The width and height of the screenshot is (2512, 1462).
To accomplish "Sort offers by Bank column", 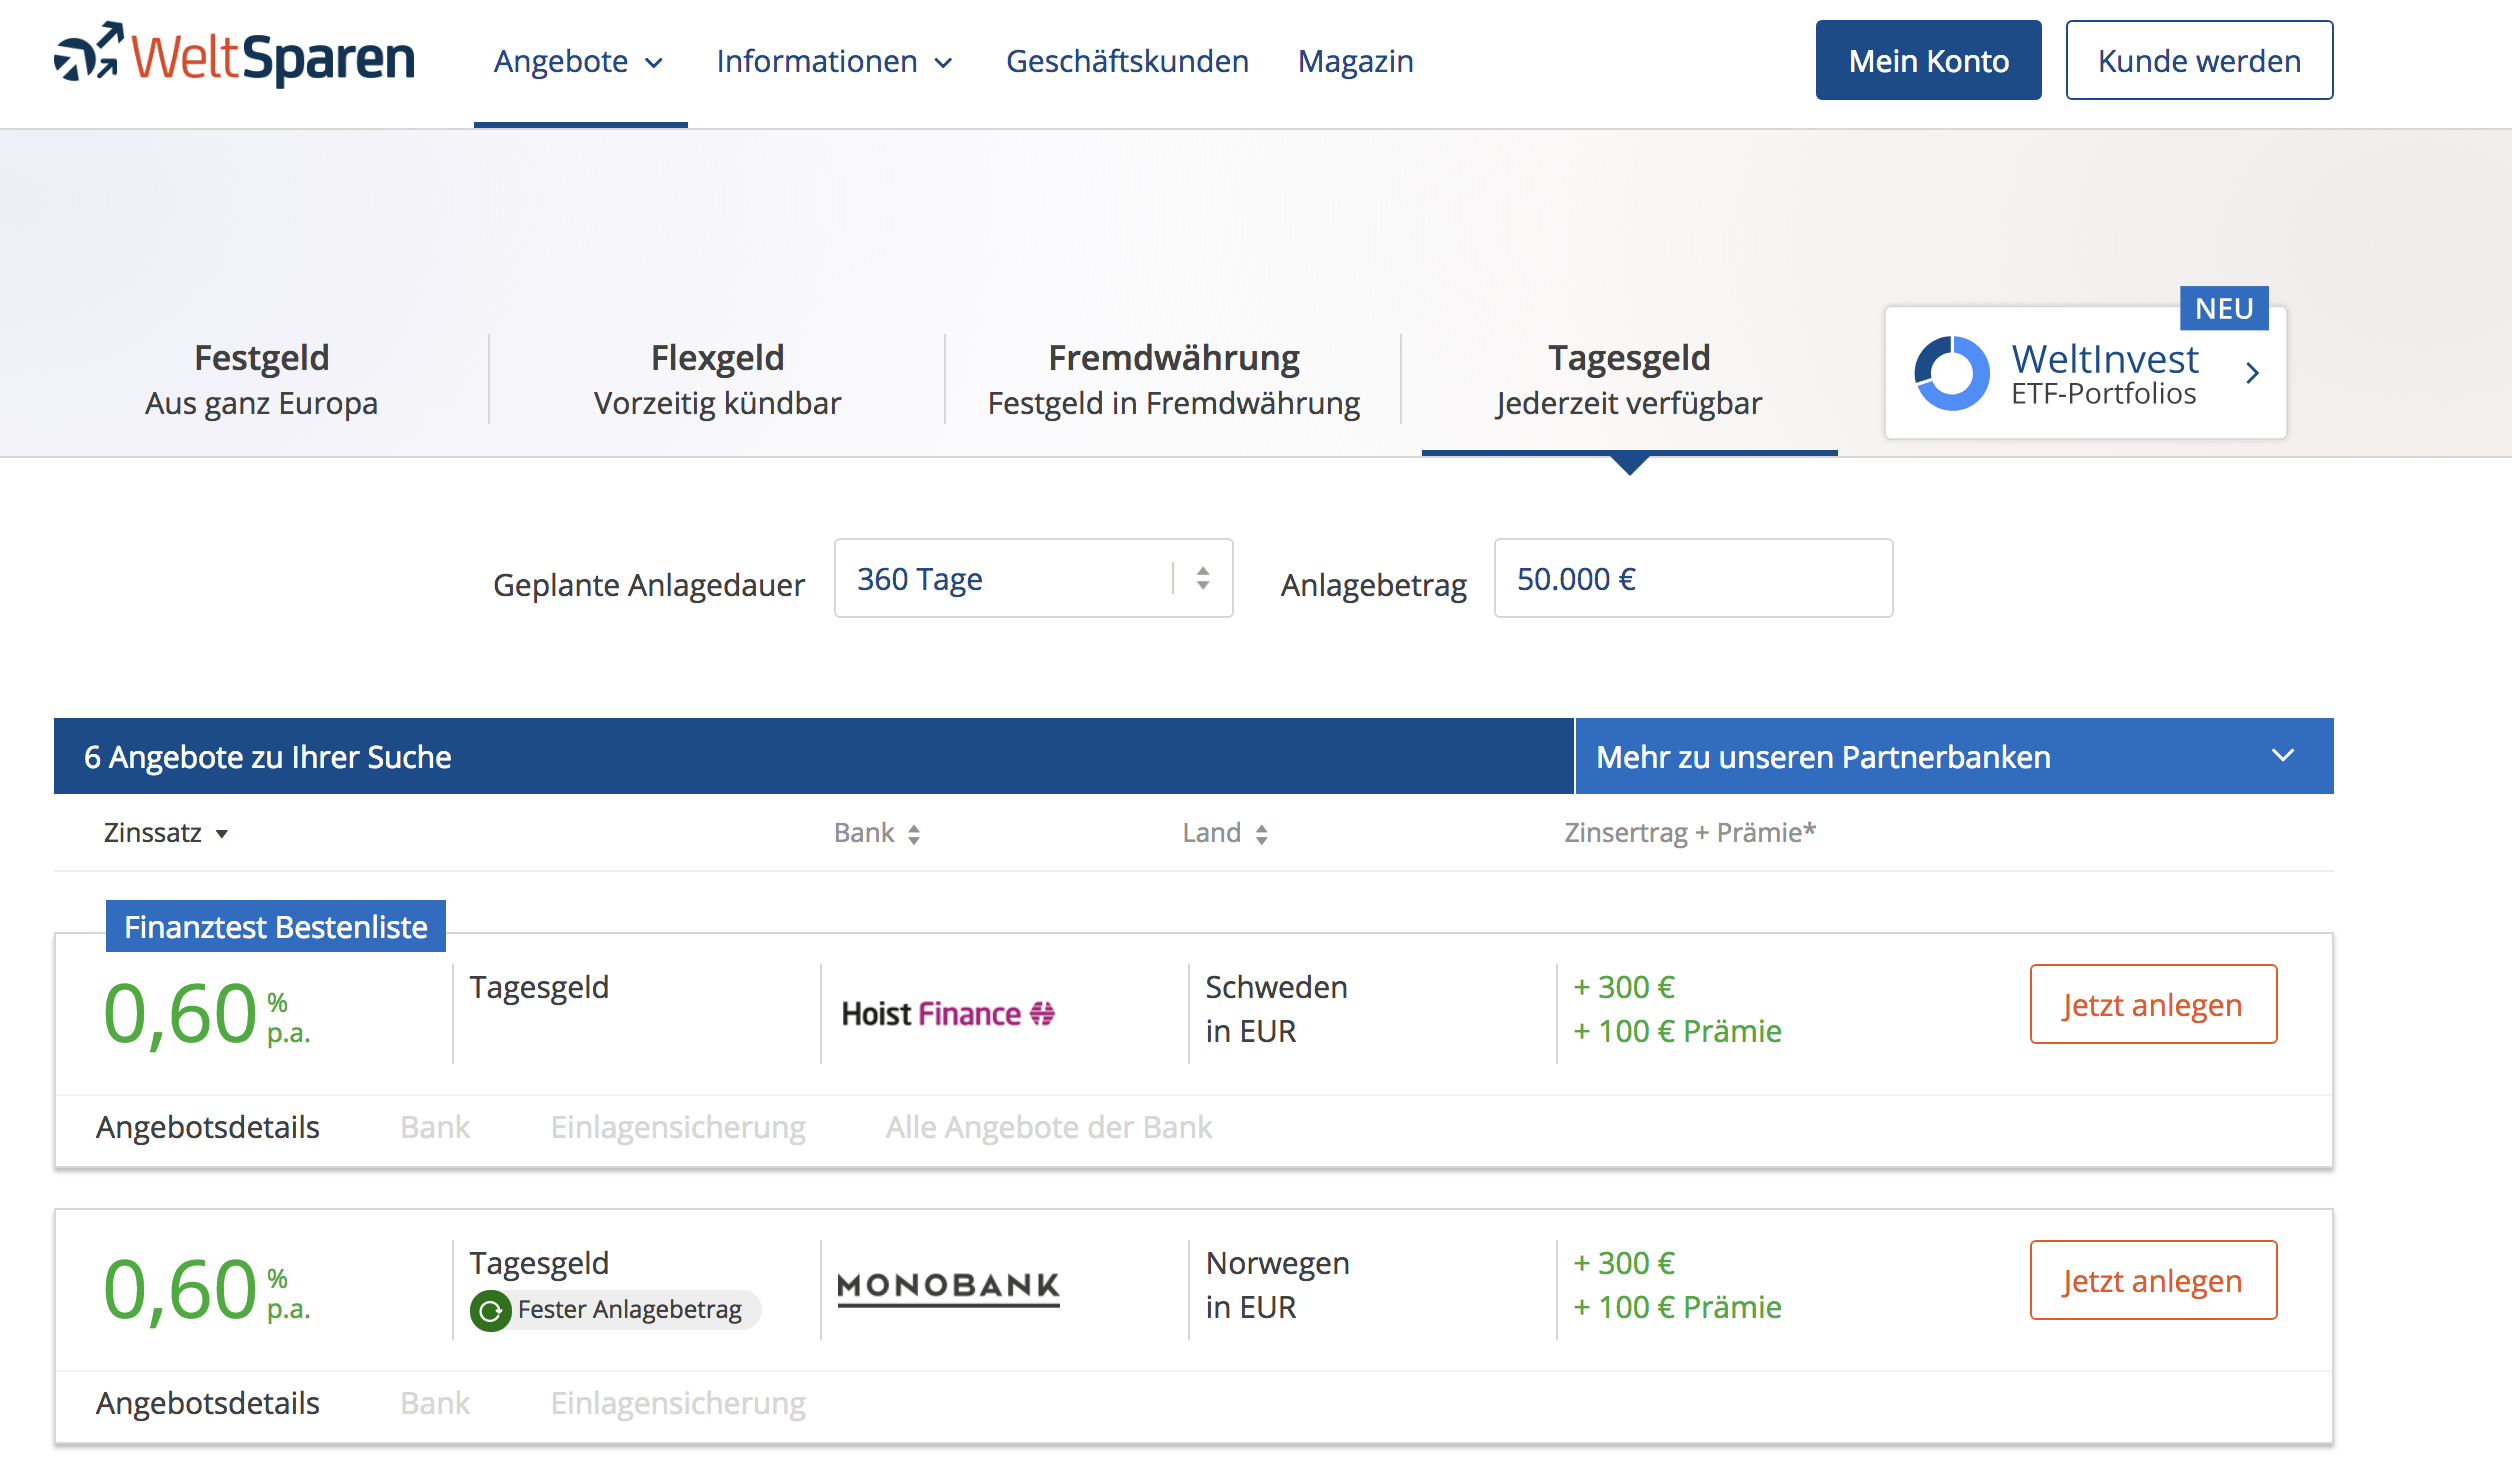I will click(877, 833).
